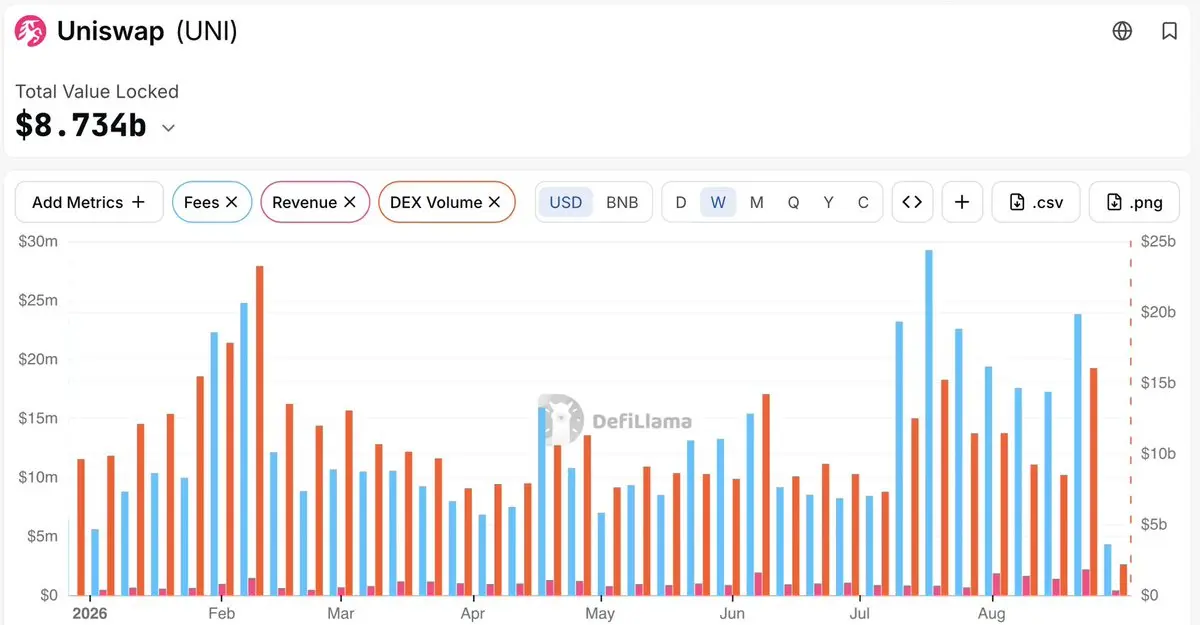Remove the DEX Volume metric with its X
The height and width of the screenshot is (625, 1200).
coord(494,202)
